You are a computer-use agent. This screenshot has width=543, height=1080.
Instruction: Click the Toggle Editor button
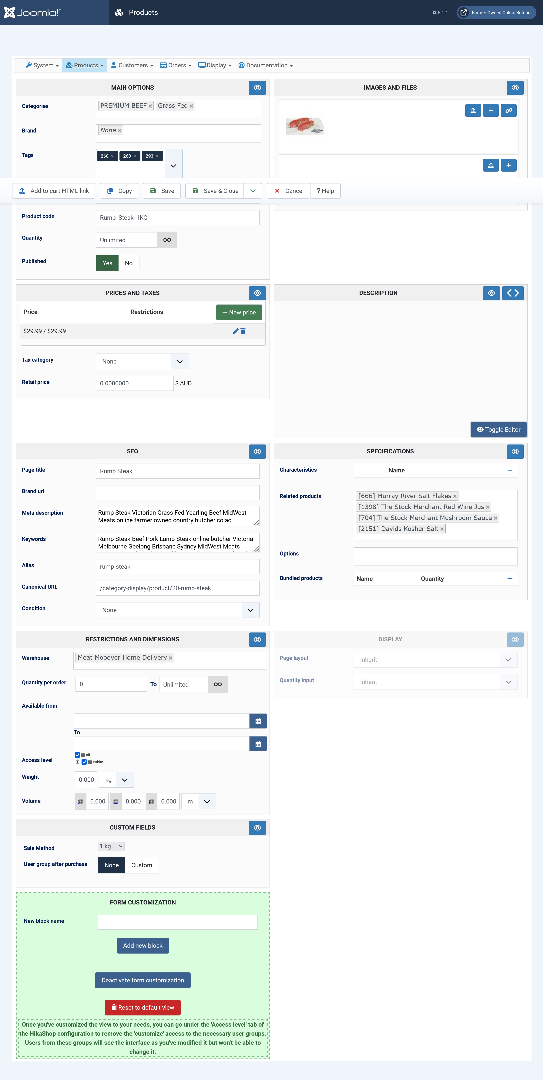point(499,429)
